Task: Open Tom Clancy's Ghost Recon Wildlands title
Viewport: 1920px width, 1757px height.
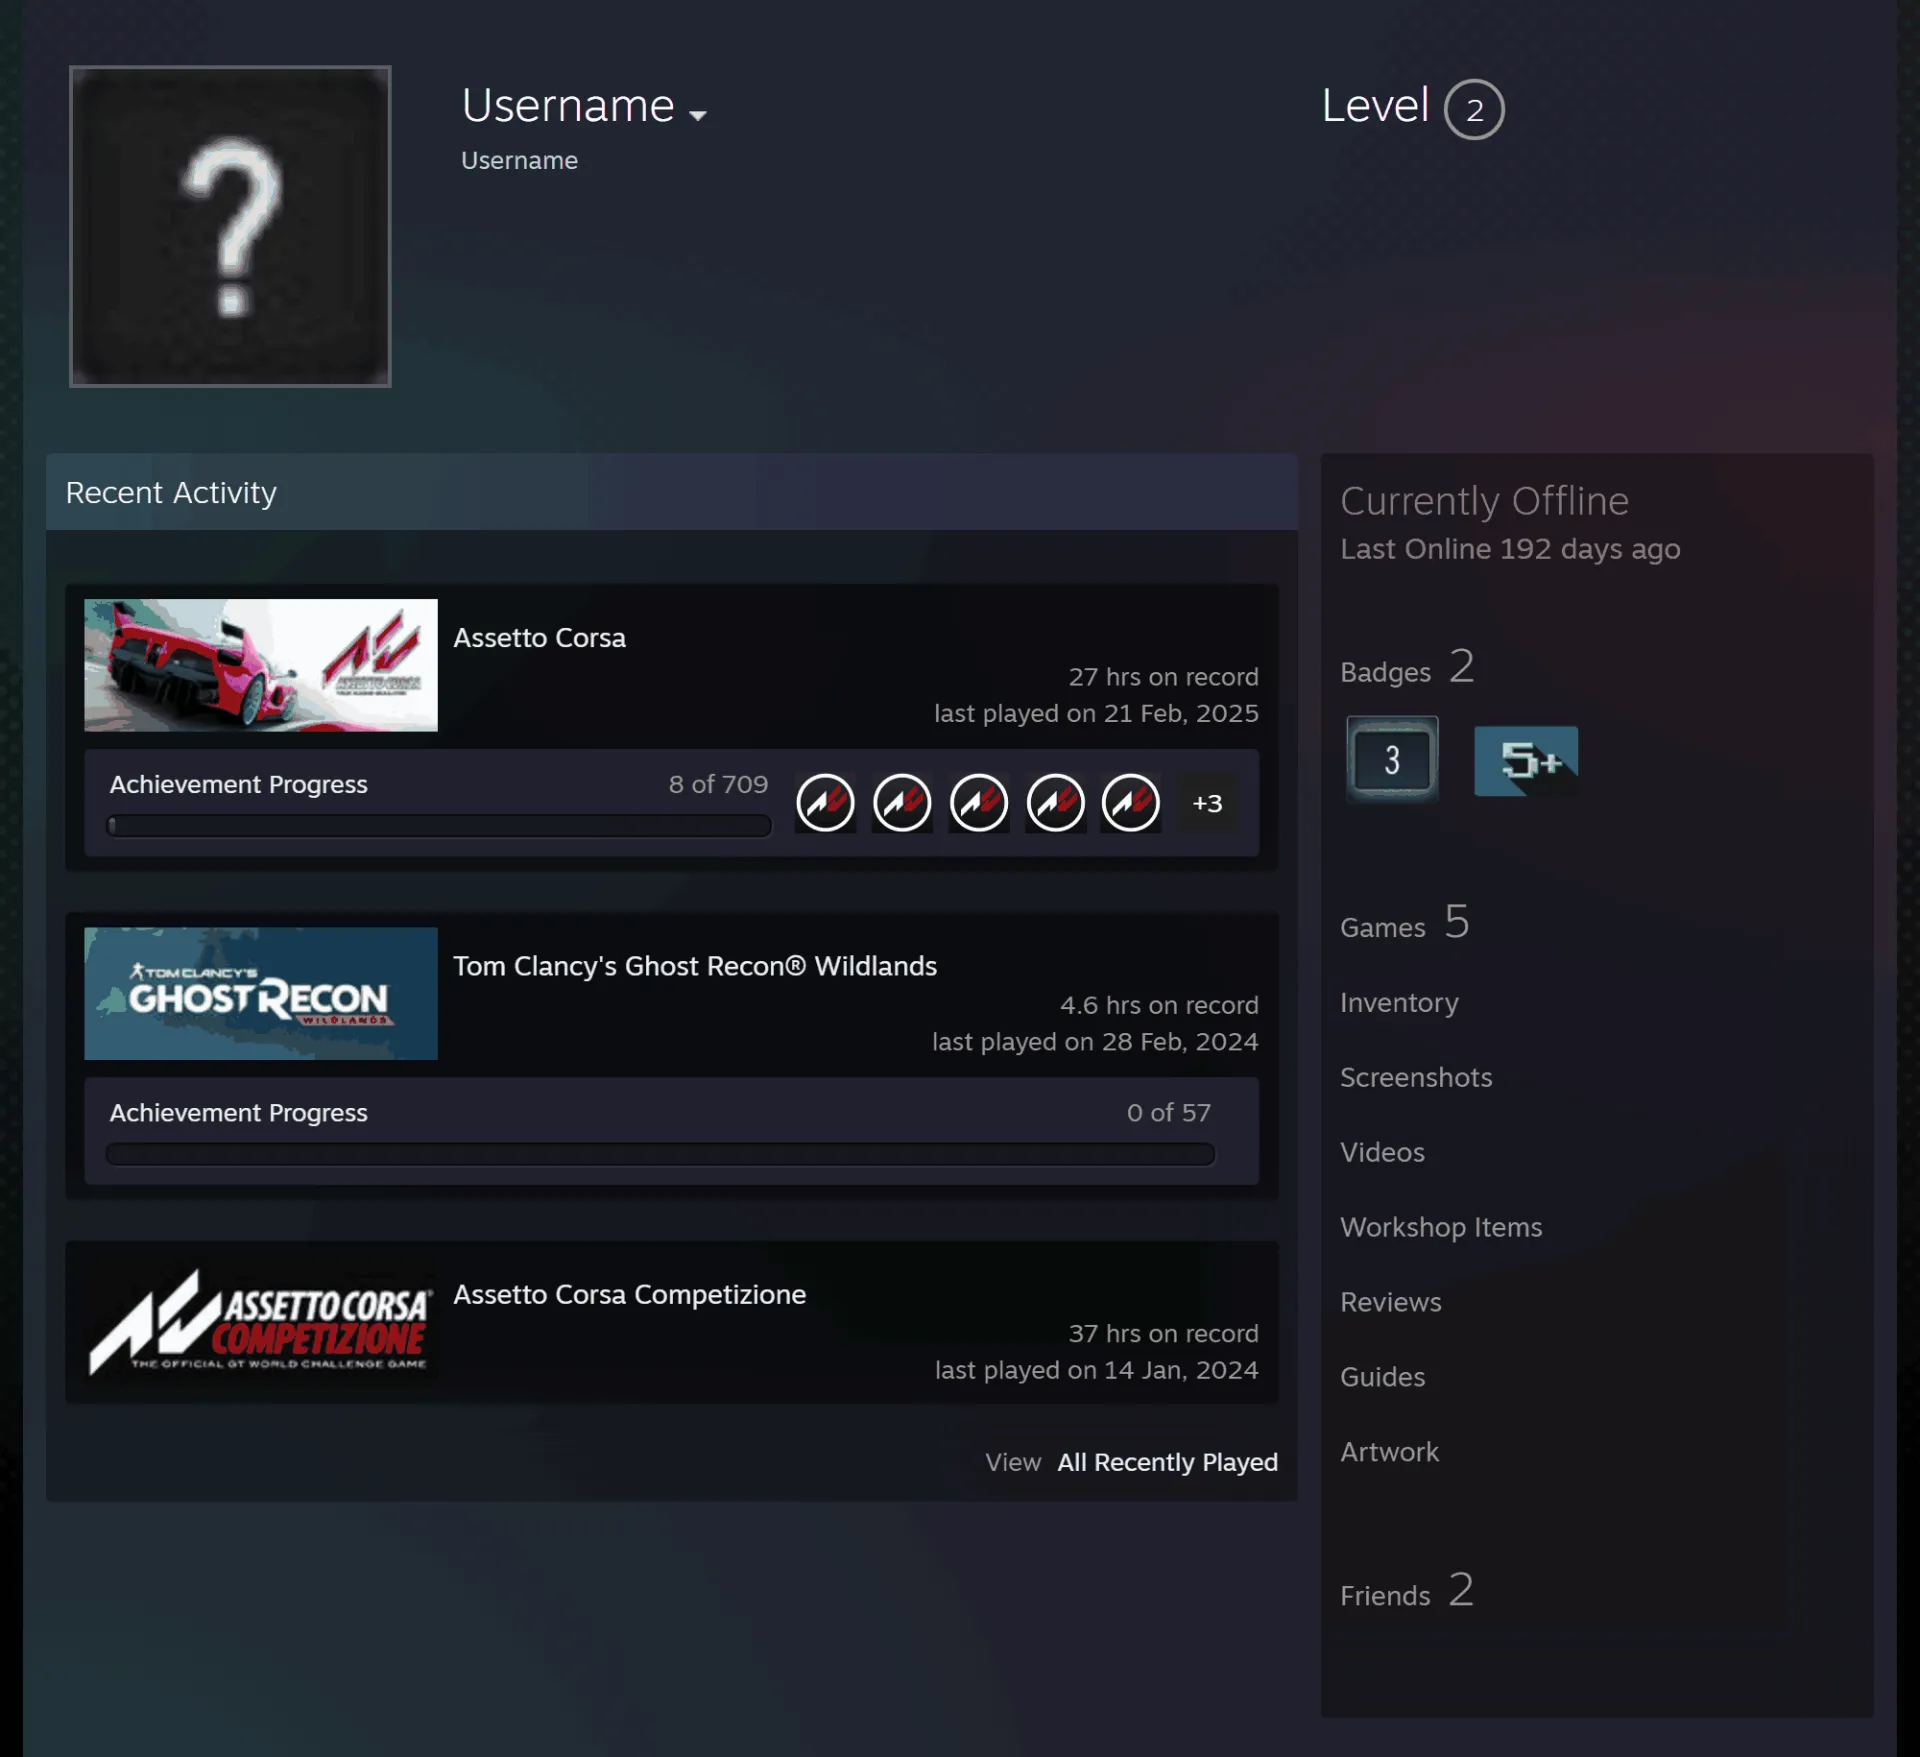Action: pos(695,966)
